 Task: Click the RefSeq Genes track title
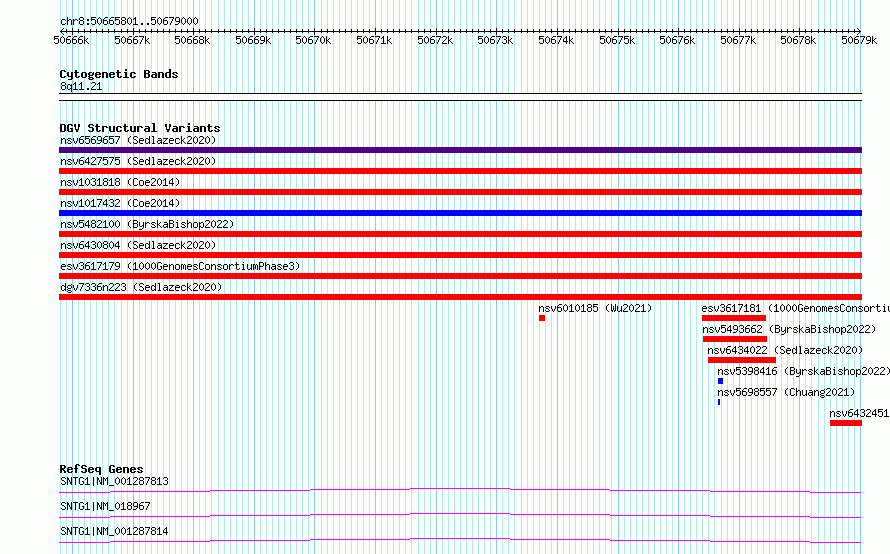tap(101, 469)
